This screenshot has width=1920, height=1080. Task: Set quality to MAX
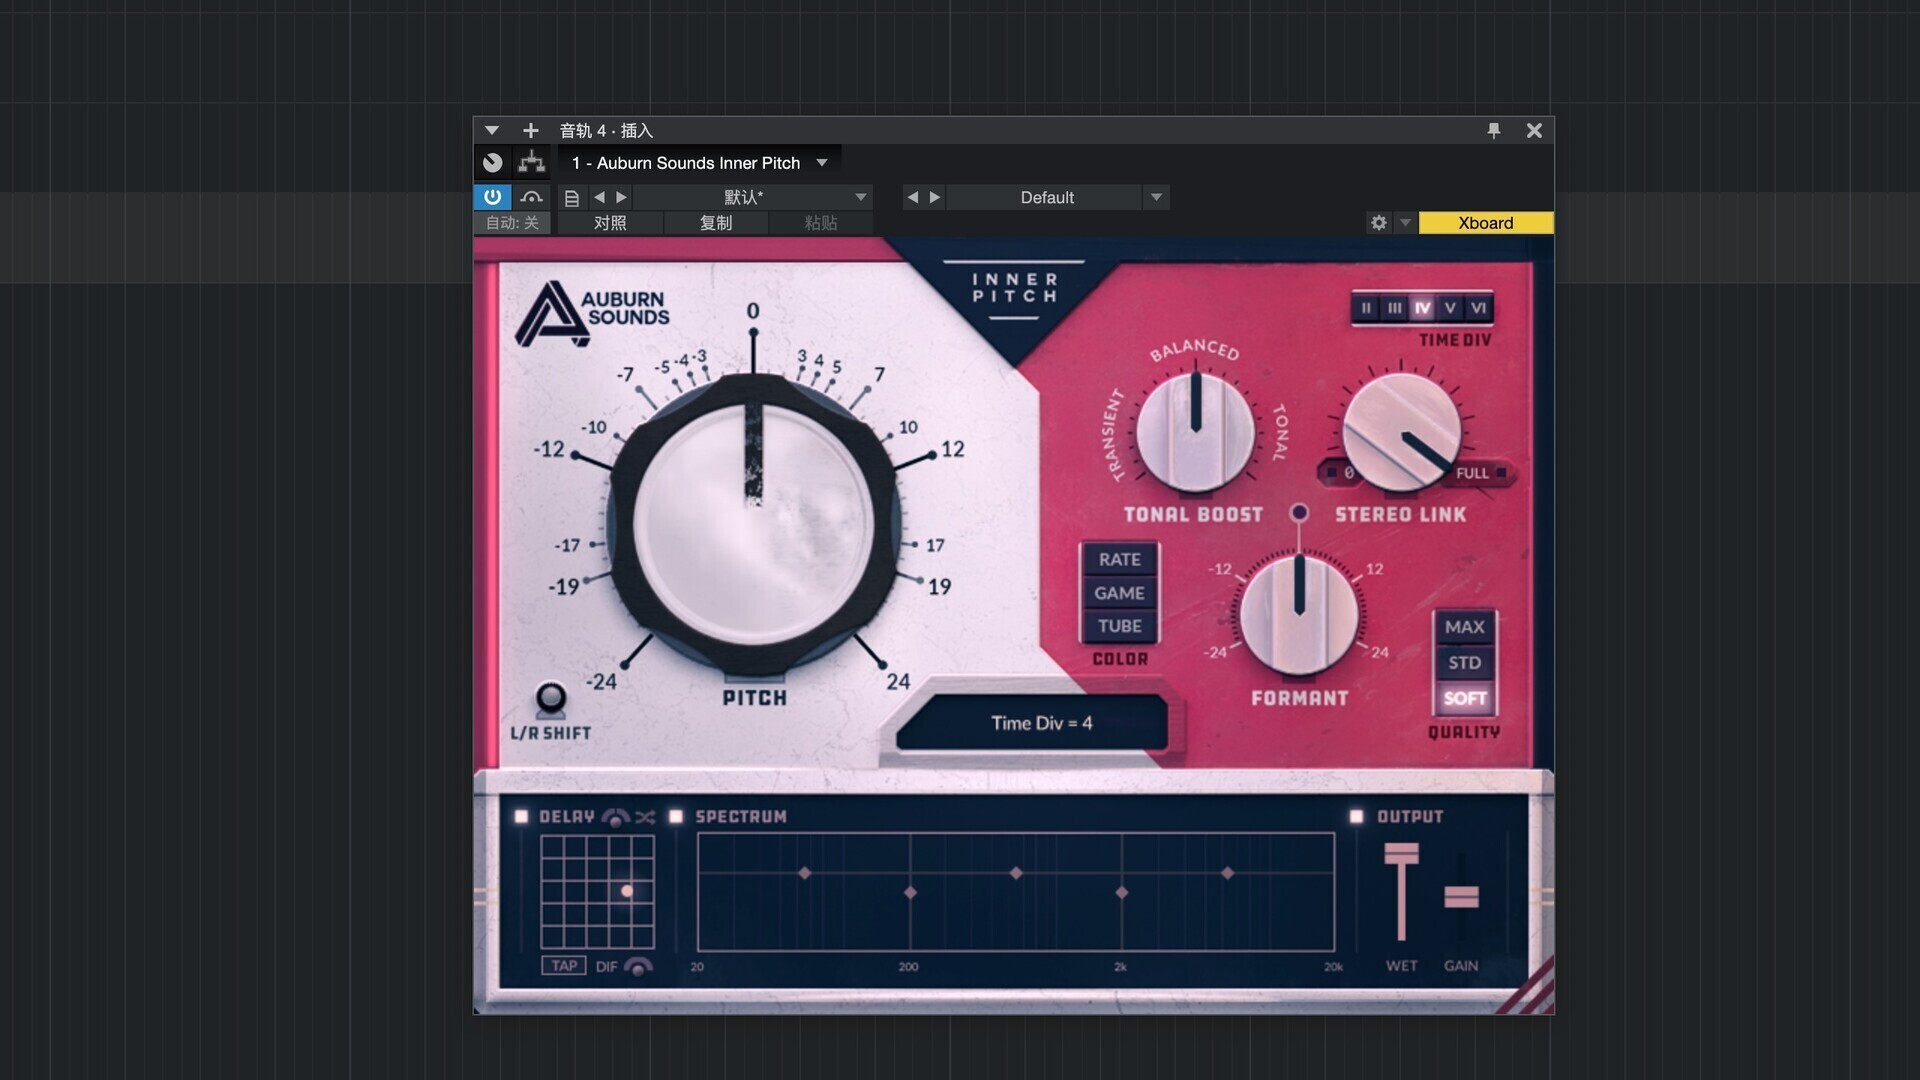tap(1464, 627)
